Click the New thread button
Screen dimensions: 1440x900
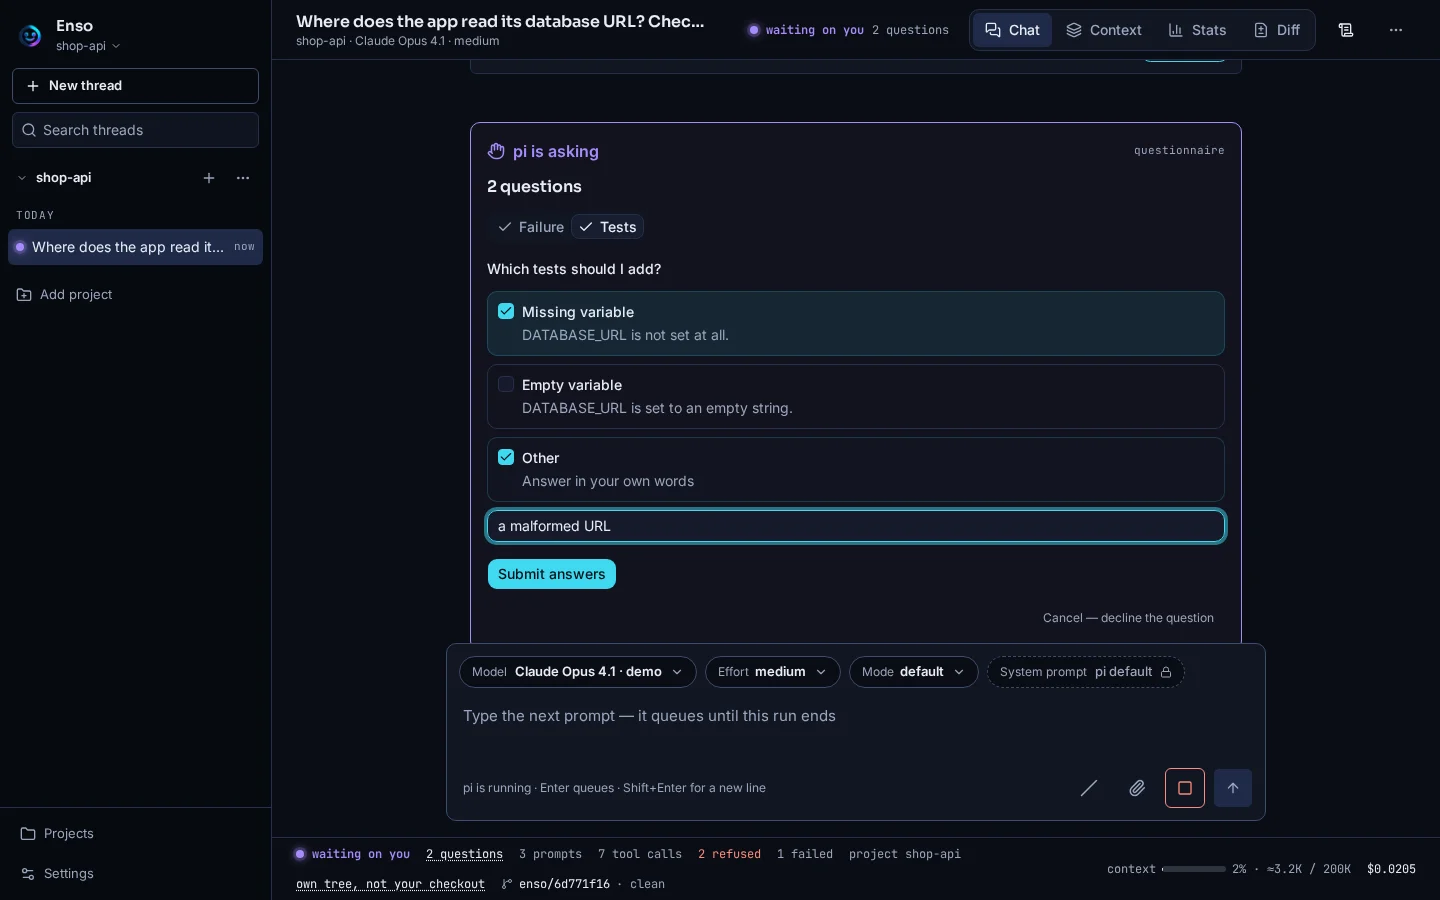pos(135,86)
